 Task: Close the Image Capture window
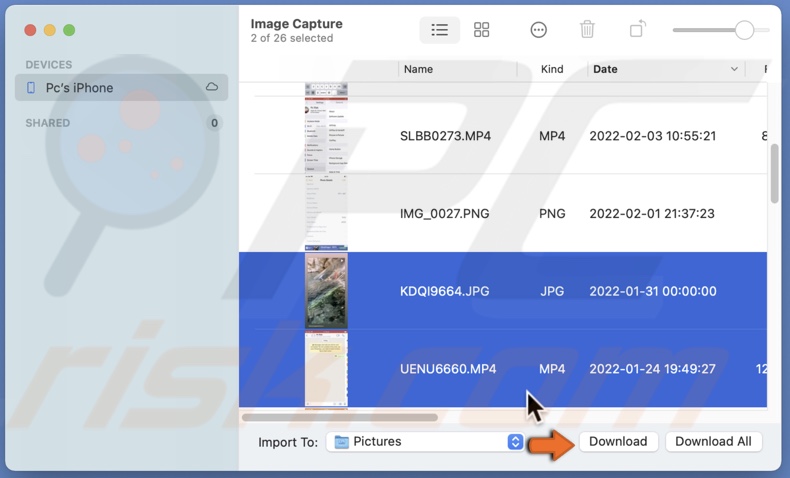pyautogui.click(x=30, y=30)
